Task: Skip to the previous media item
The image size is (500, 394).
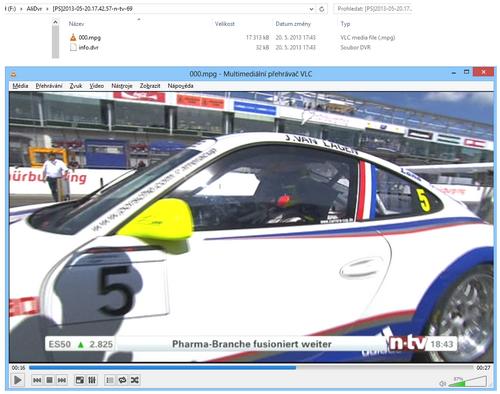Action: [37, 380]
